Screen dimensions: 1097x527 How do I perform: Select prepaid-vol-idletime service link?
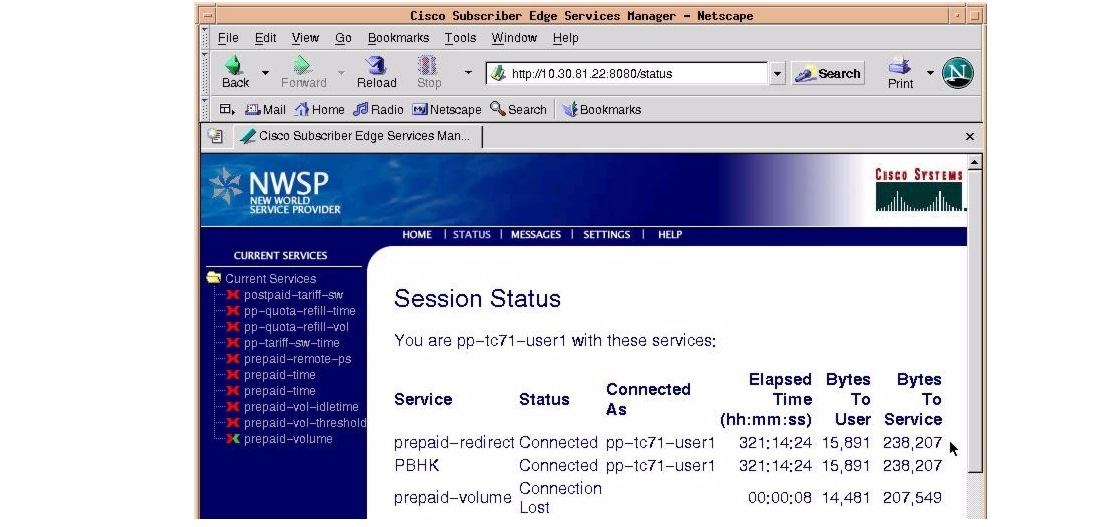[x=301, y=407]
